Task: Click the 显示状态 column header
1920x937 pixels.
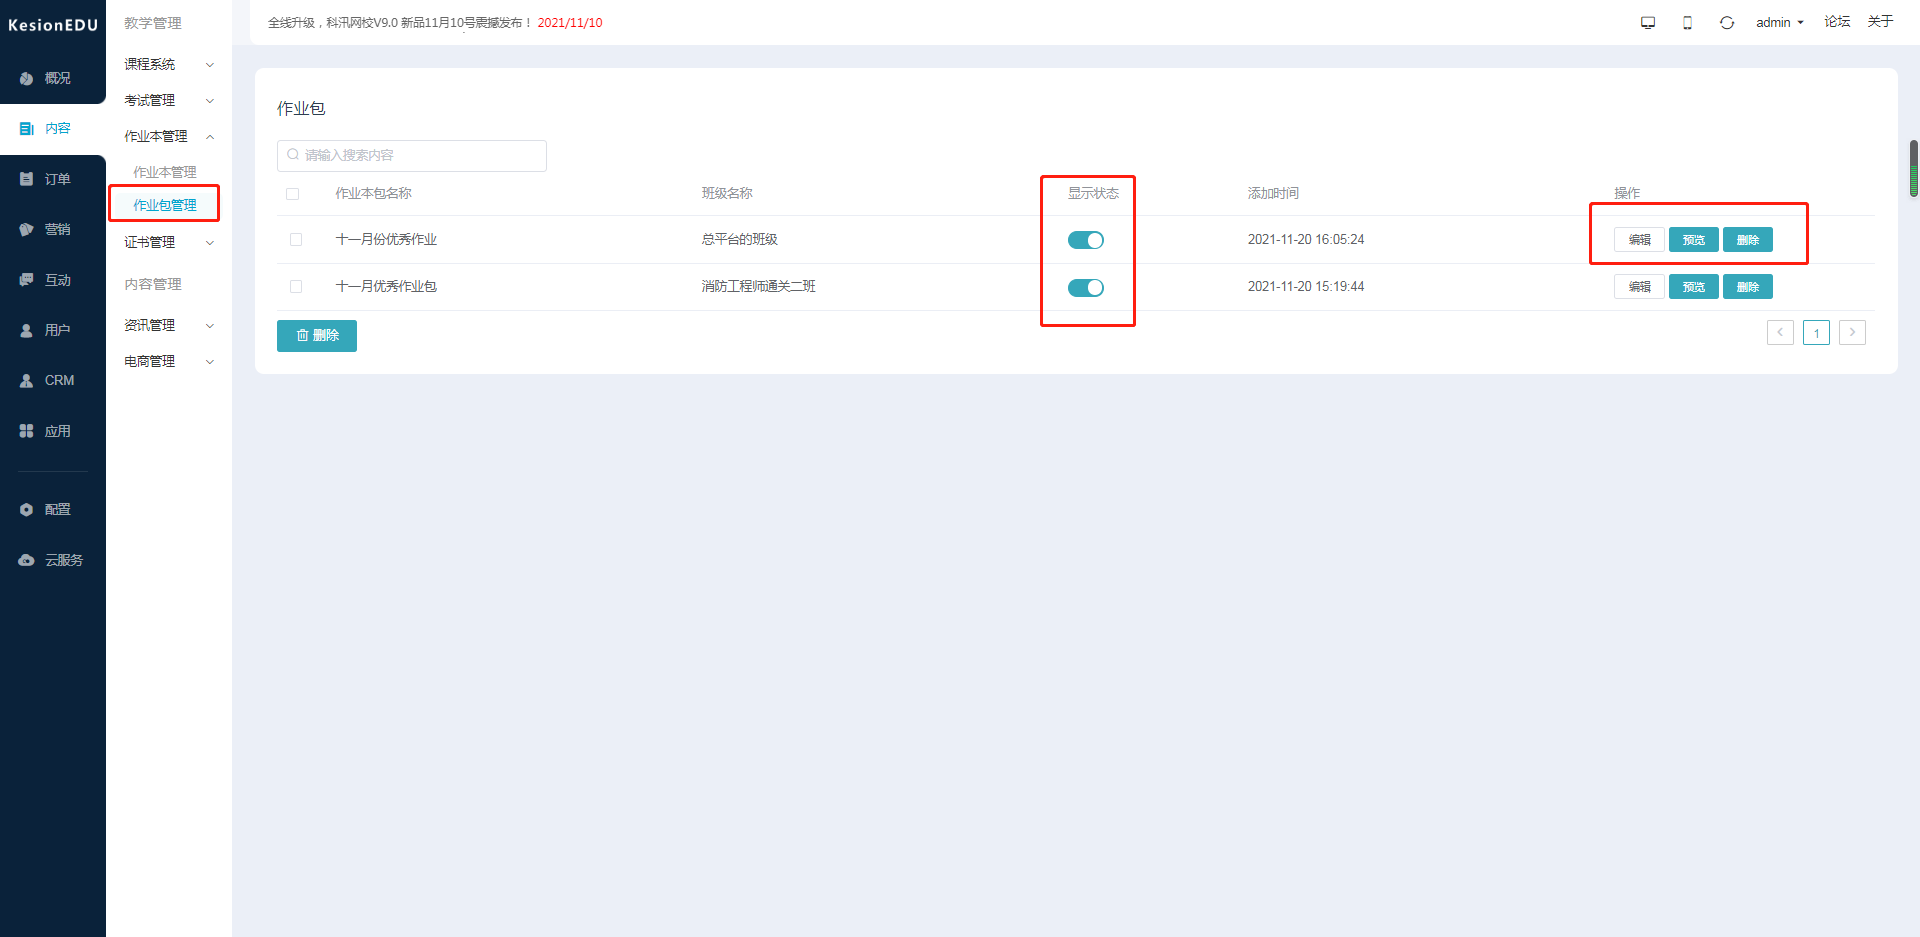Action: pyautogui.click(x=1093, y=194)
